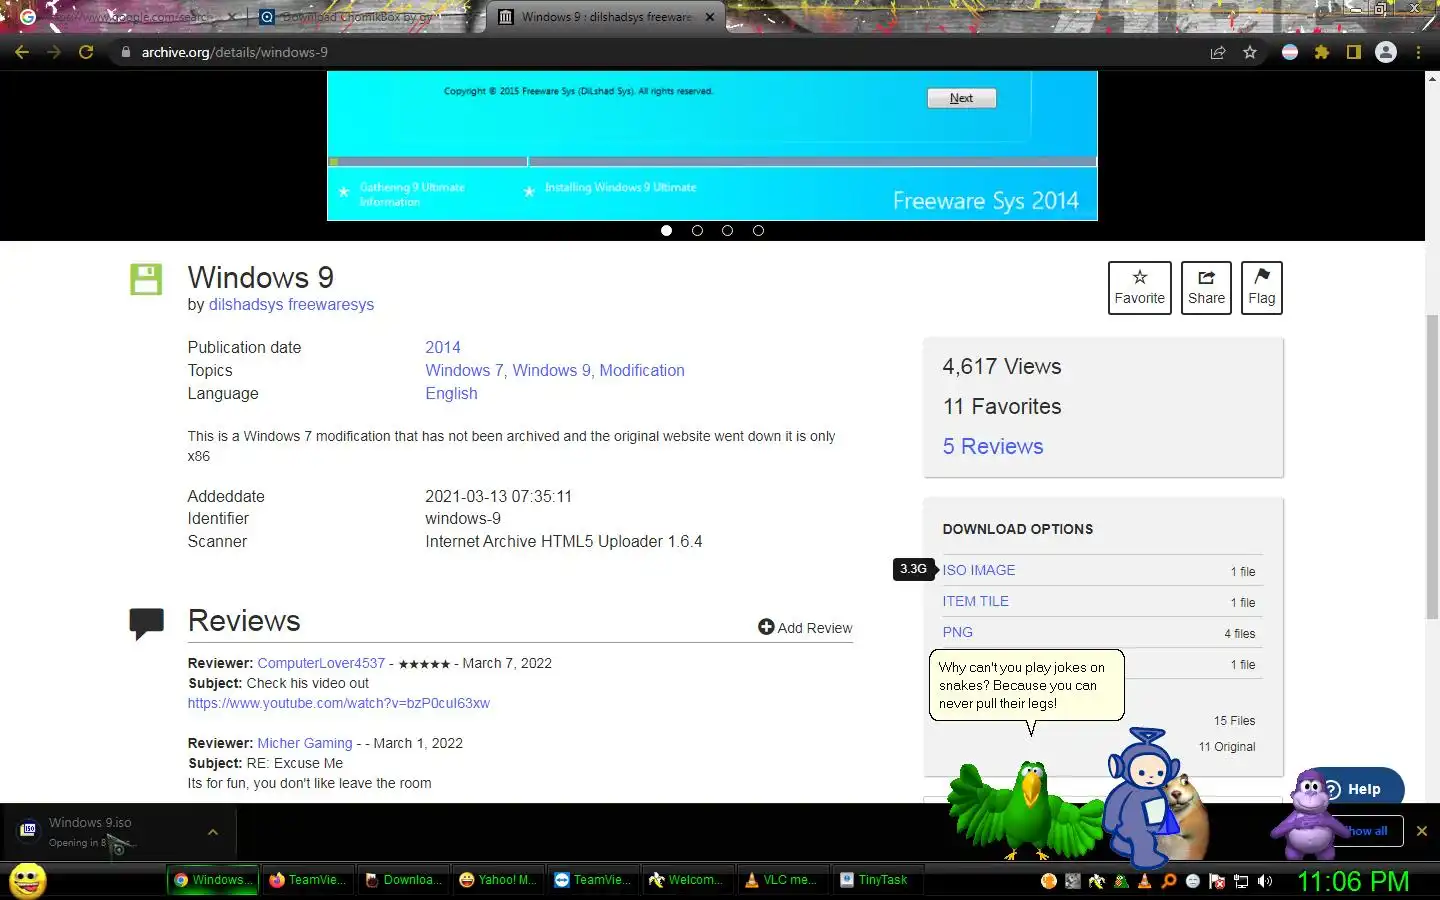The image size is (1440, 900).
Task: Click the green floppy disk software icon
Action: point(146,279)
